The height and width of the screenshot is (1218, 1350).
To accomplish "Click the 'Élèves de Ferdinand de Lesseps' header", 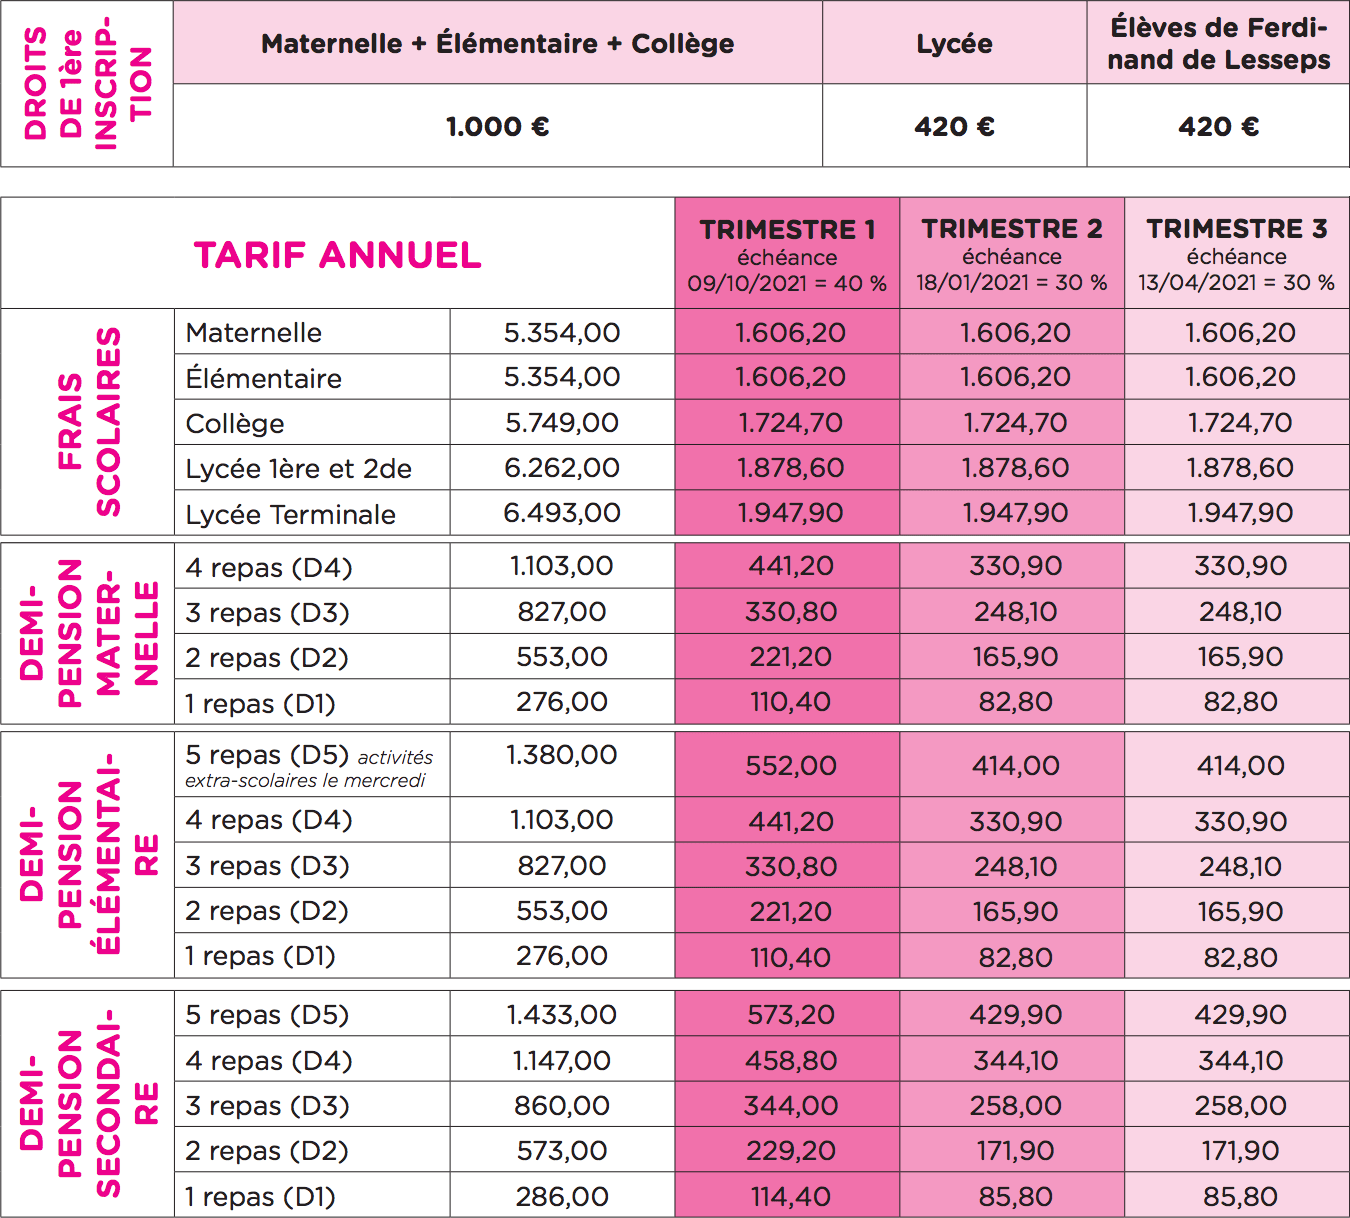I will click(1218, 44).
